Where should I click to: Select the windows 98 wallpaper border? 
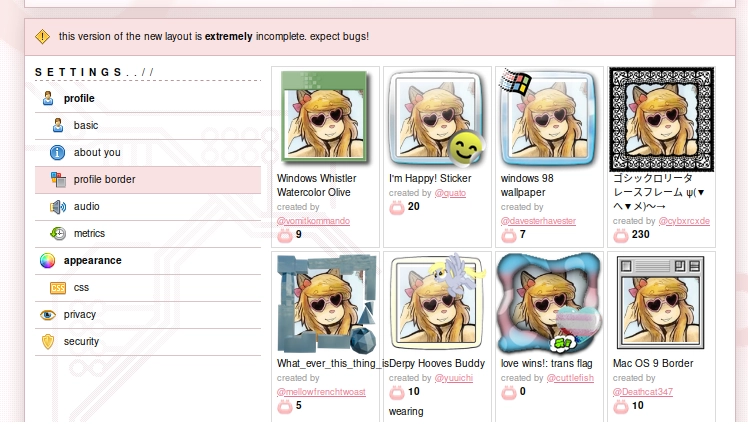549,118
